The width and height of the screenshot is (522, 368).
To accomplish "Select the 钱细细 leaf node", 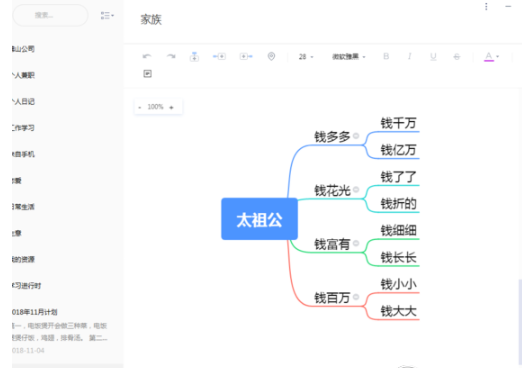I will [x=398, y=230].
